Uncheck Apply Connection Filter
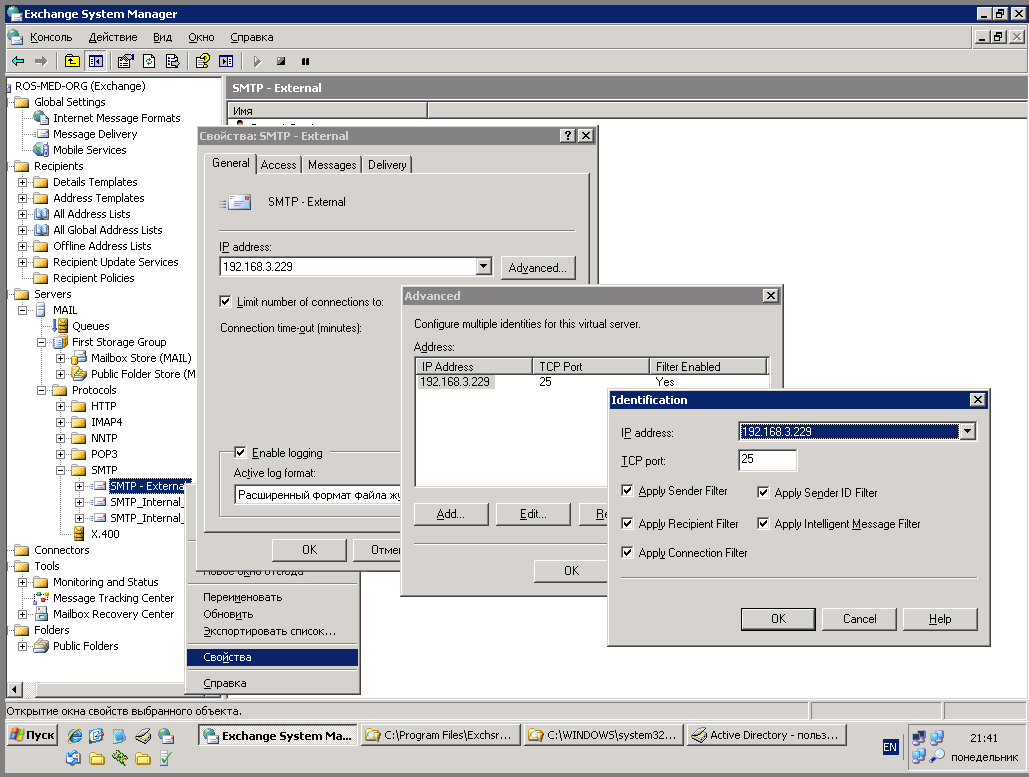The image size is (1029, 777). click(x=627, y=552)
